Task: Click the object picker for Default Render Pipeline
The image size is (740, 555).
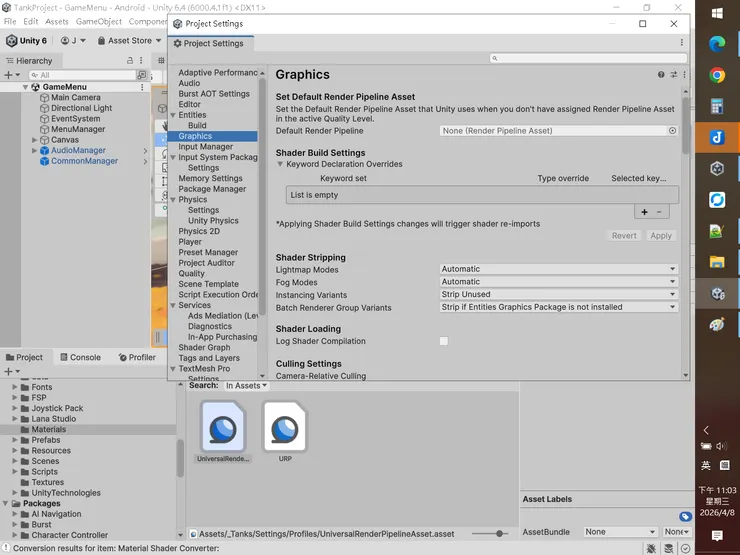Action: (672, 131)
